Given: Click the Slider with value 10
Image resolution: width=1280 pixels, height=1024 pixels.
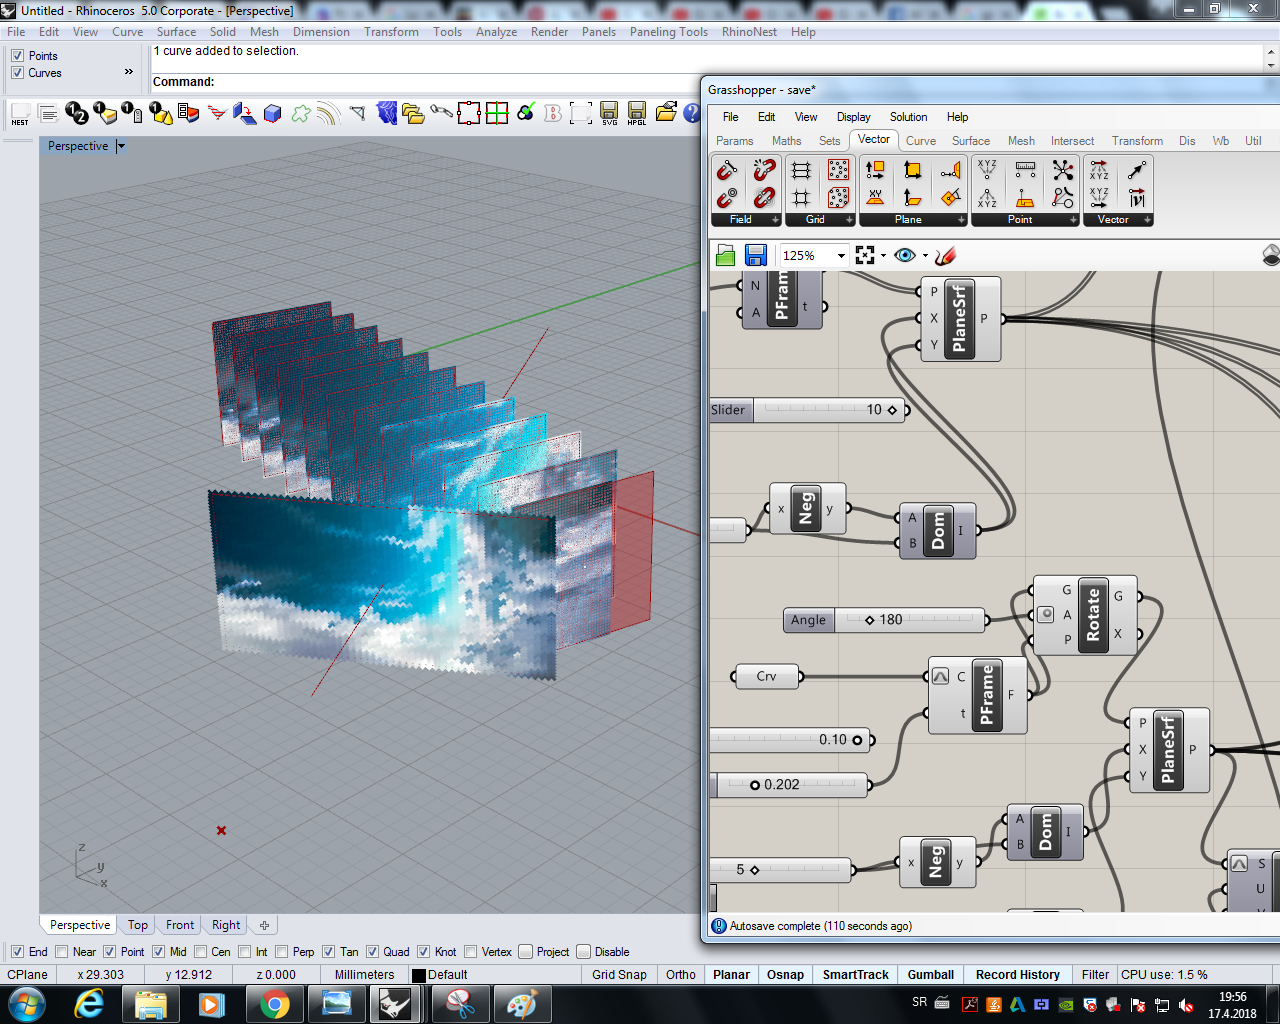Looking at the screenshot, I should pyautogui.click(x=806, y=410).
